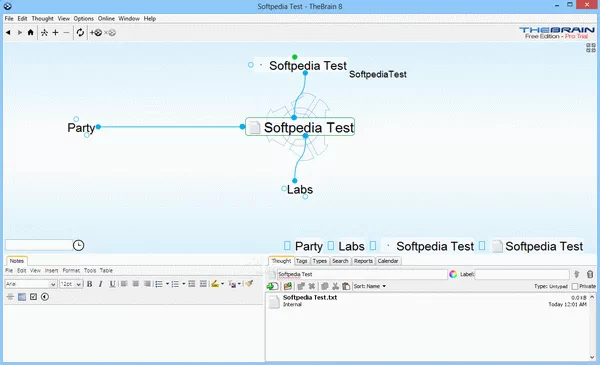Expand the Sort: Name dropdown

point(370,286)
